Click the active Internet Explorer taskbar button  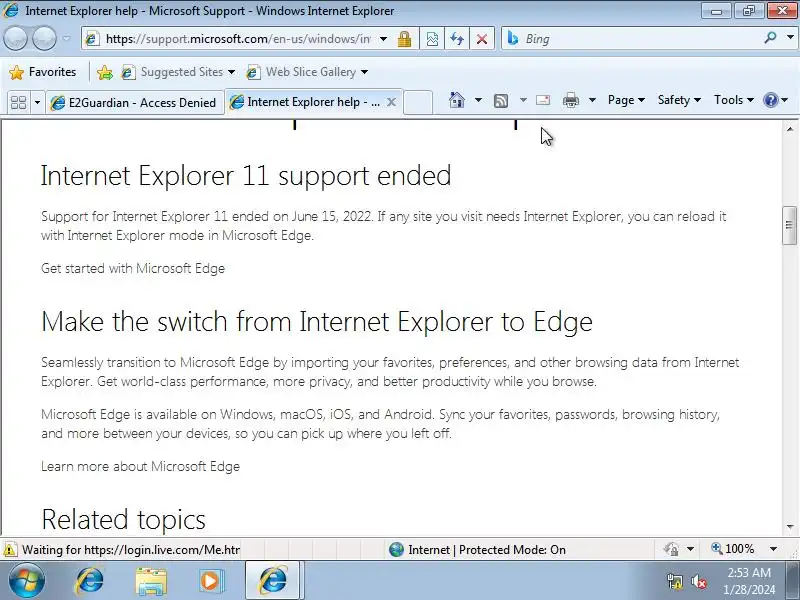click(273, 581)
